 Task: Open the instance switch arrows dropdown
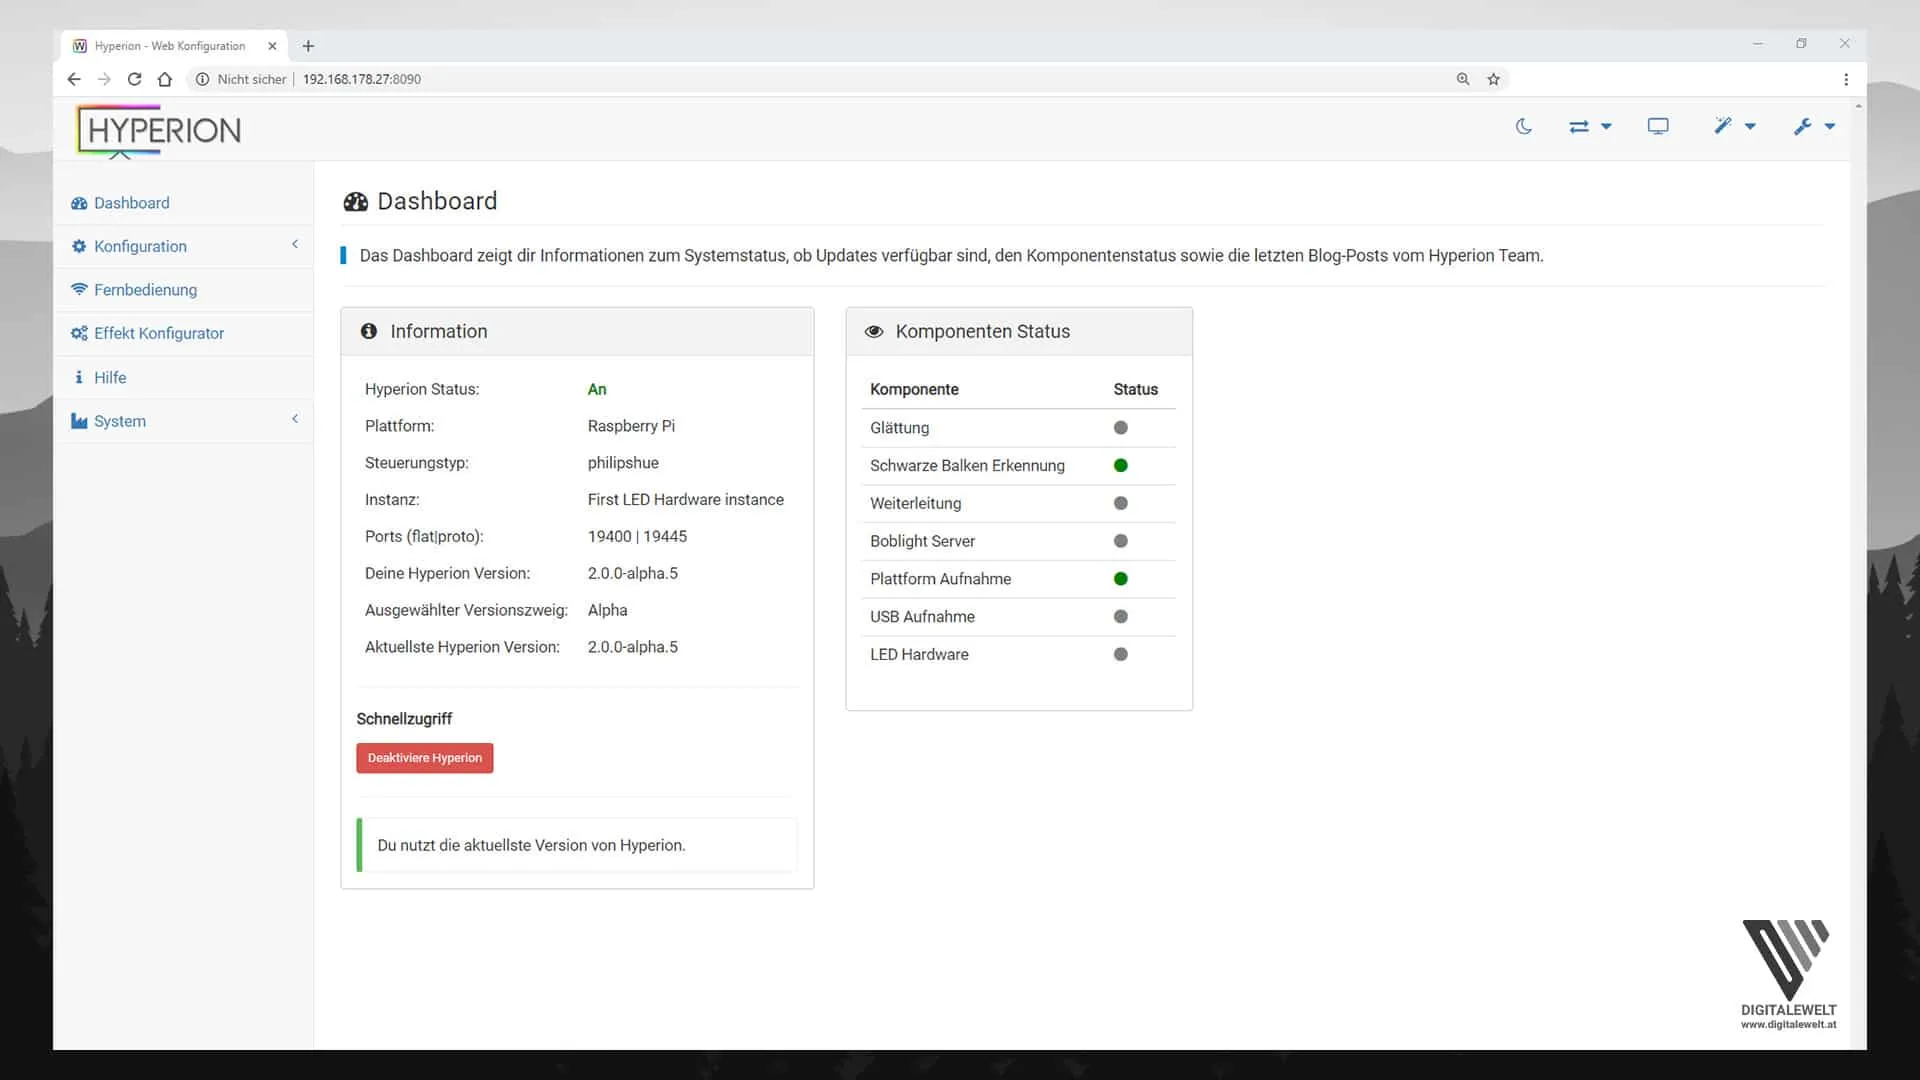tap(1590, 126)
